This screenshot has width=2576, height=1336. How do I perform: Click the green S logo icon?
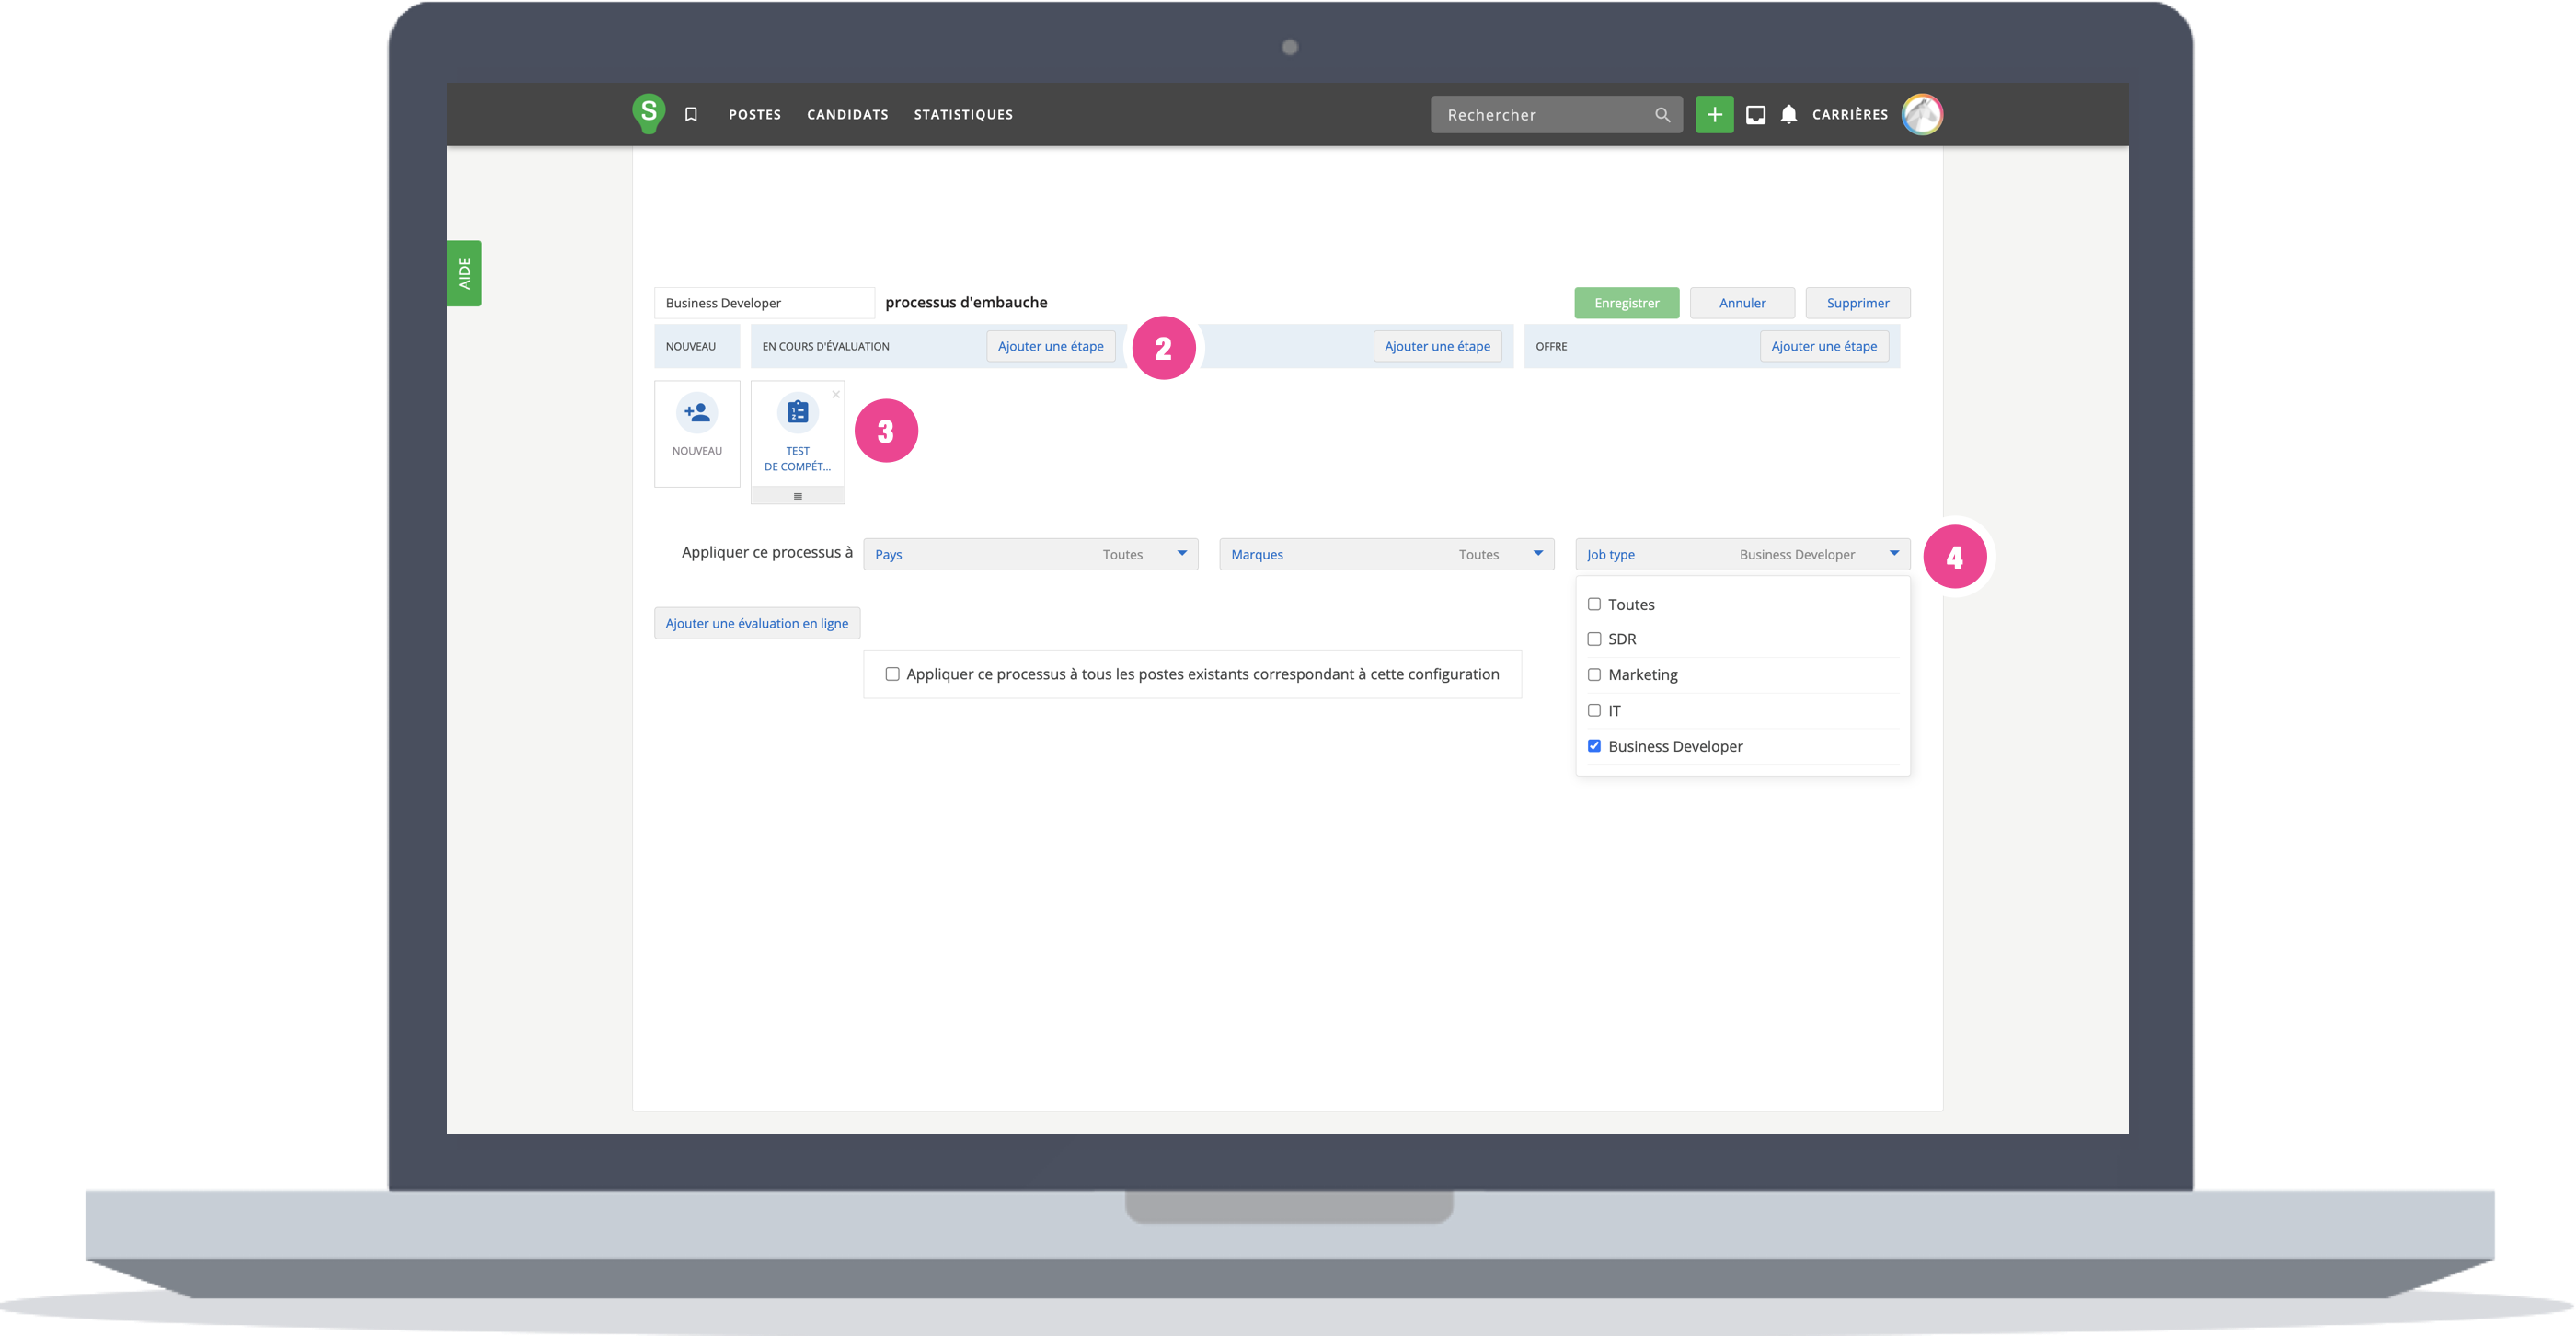pos(649,113)
